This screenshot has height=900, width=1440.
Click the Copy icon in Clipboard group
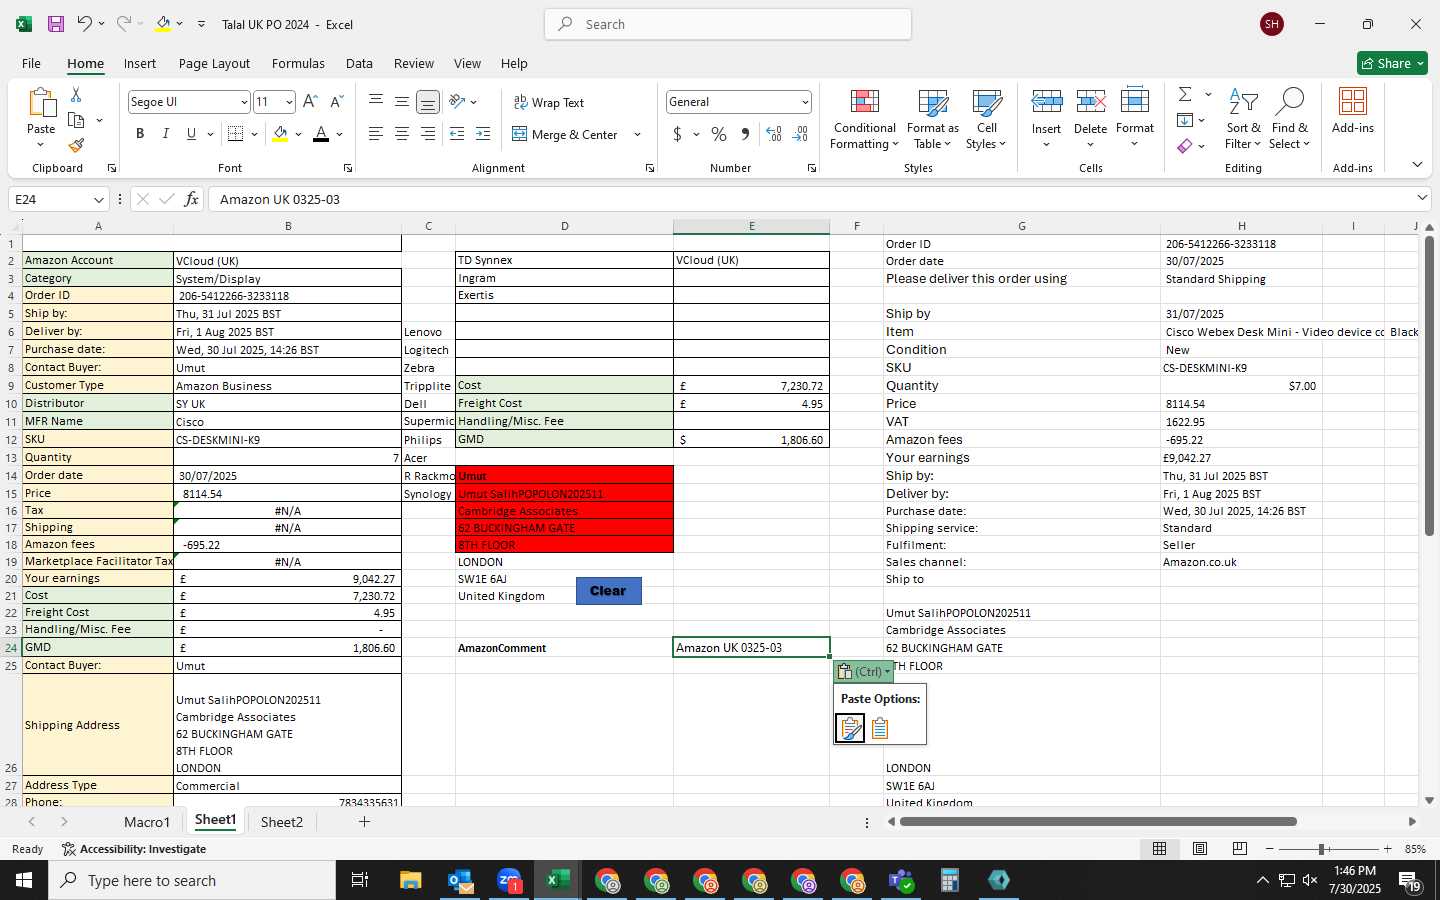coord(76,120)
